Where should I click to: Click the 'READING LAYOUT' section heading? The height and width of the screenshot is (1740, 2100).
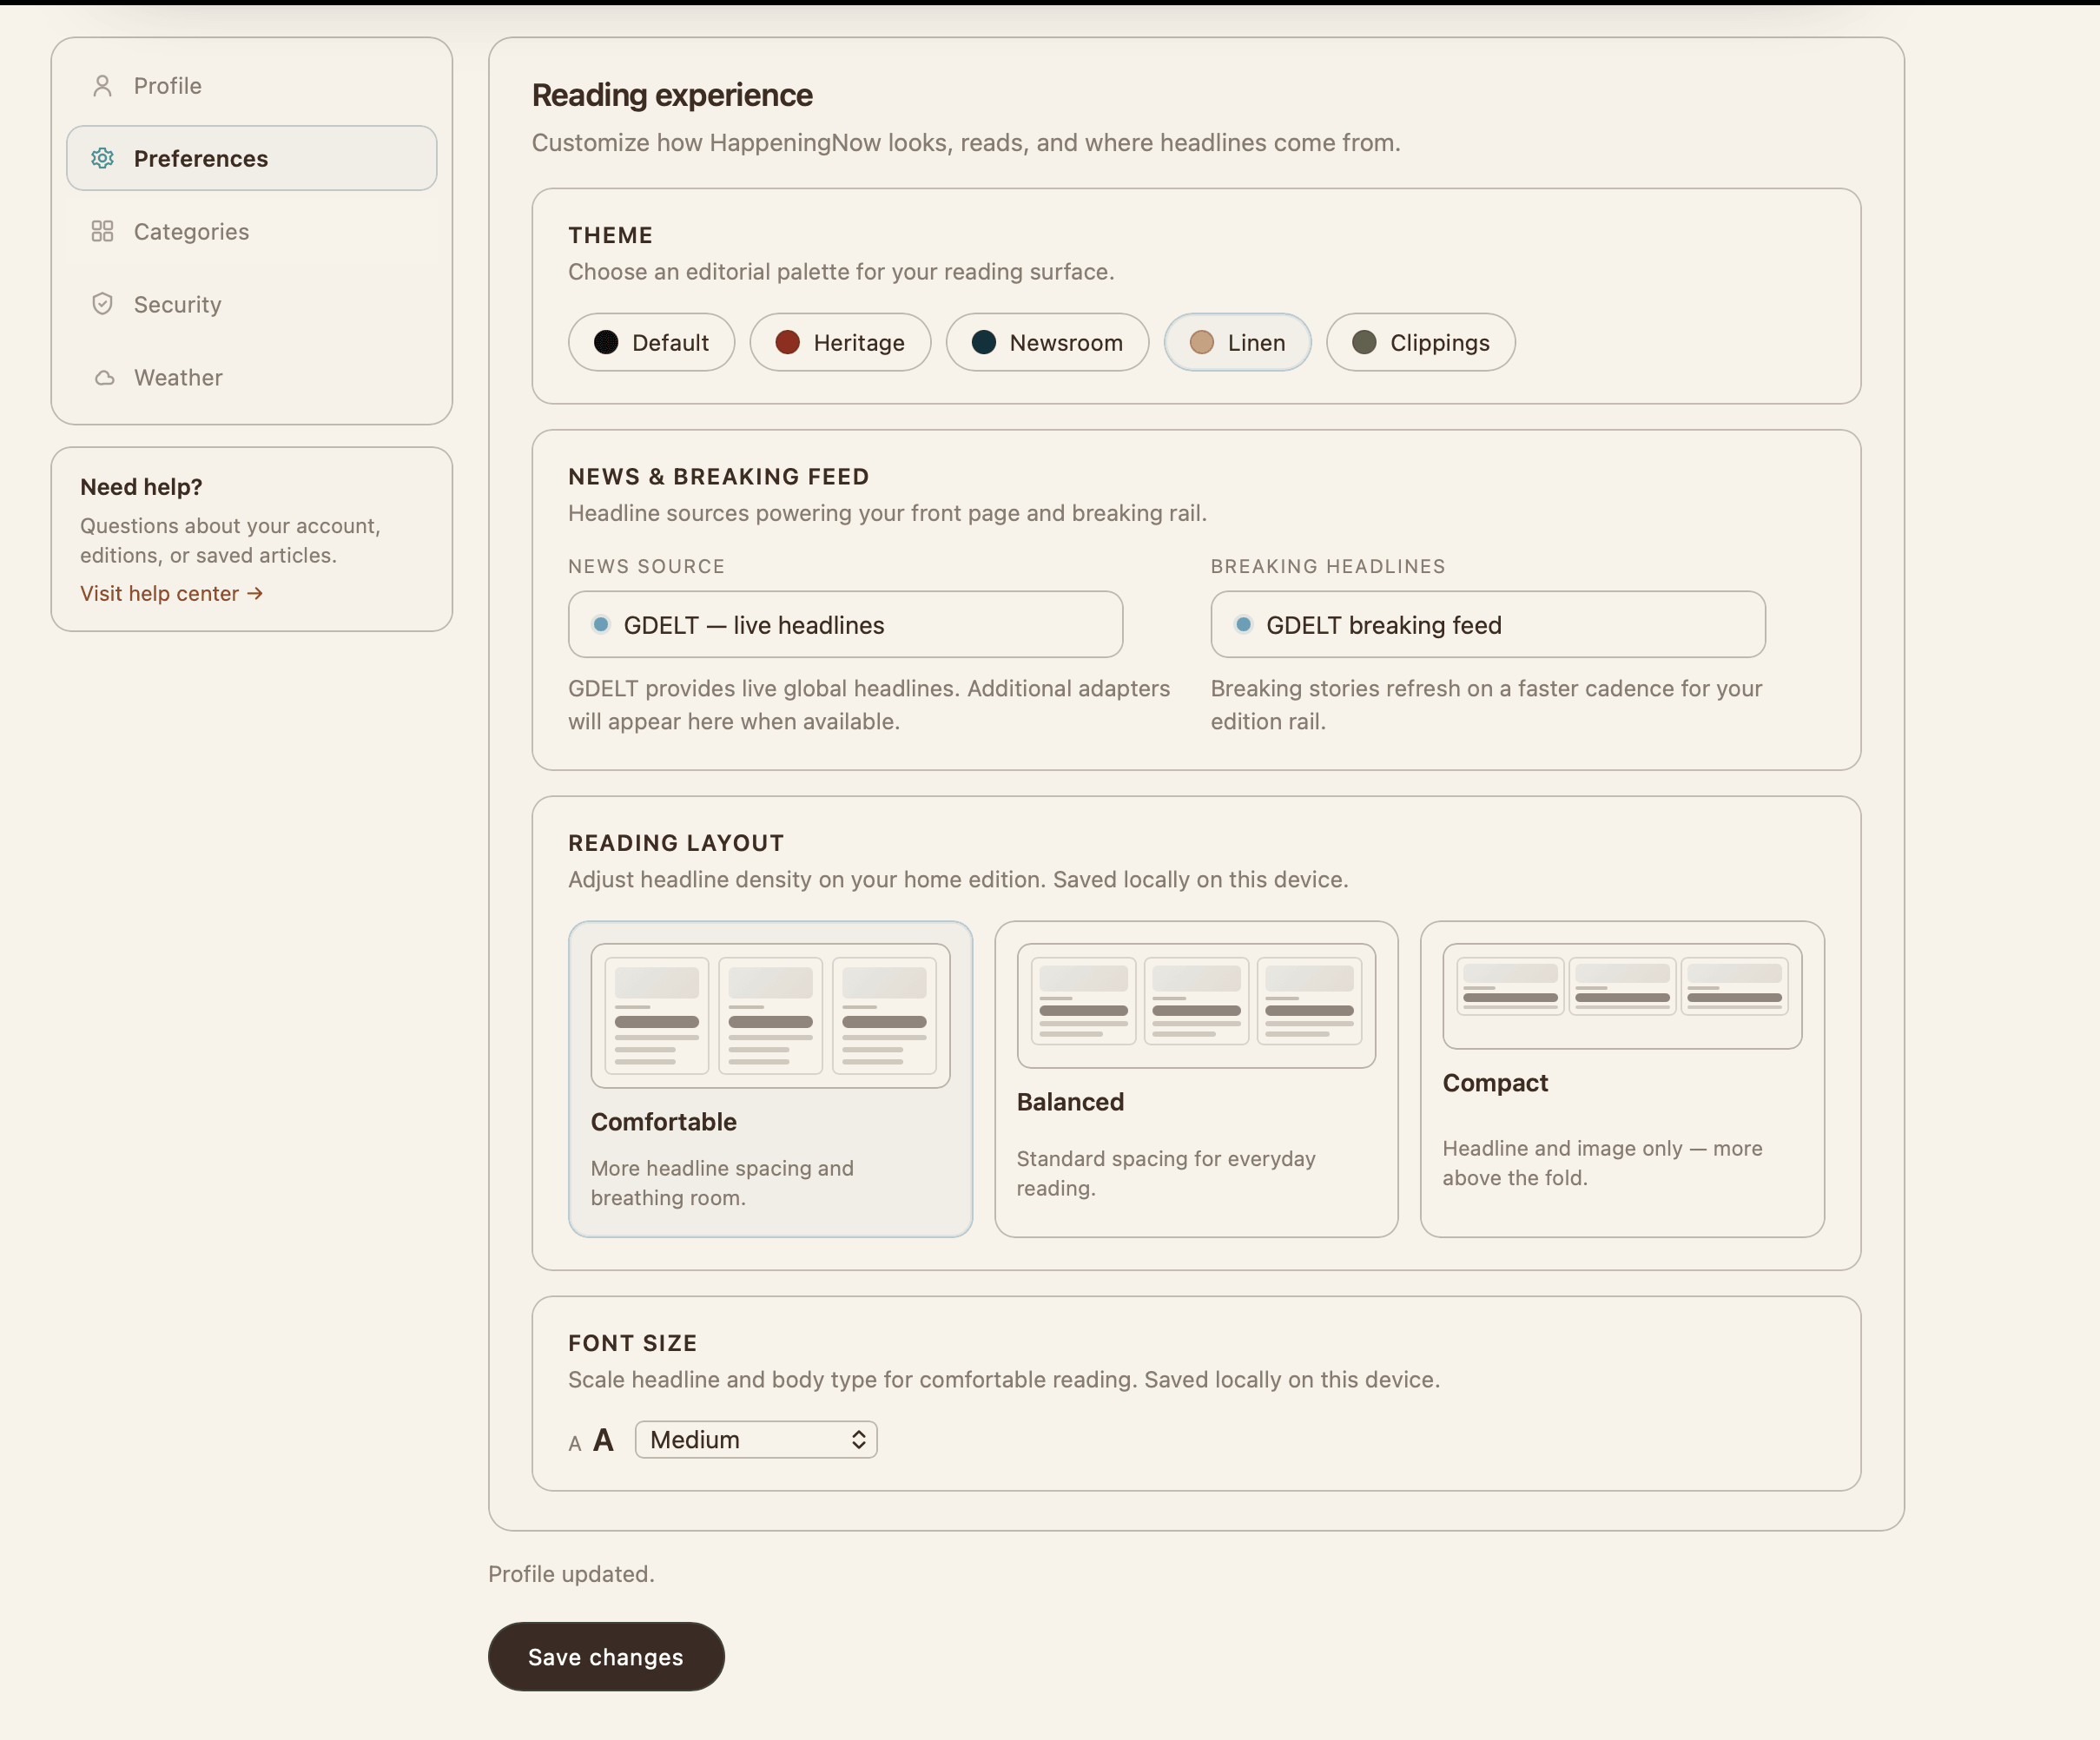(x=676, y=843)
